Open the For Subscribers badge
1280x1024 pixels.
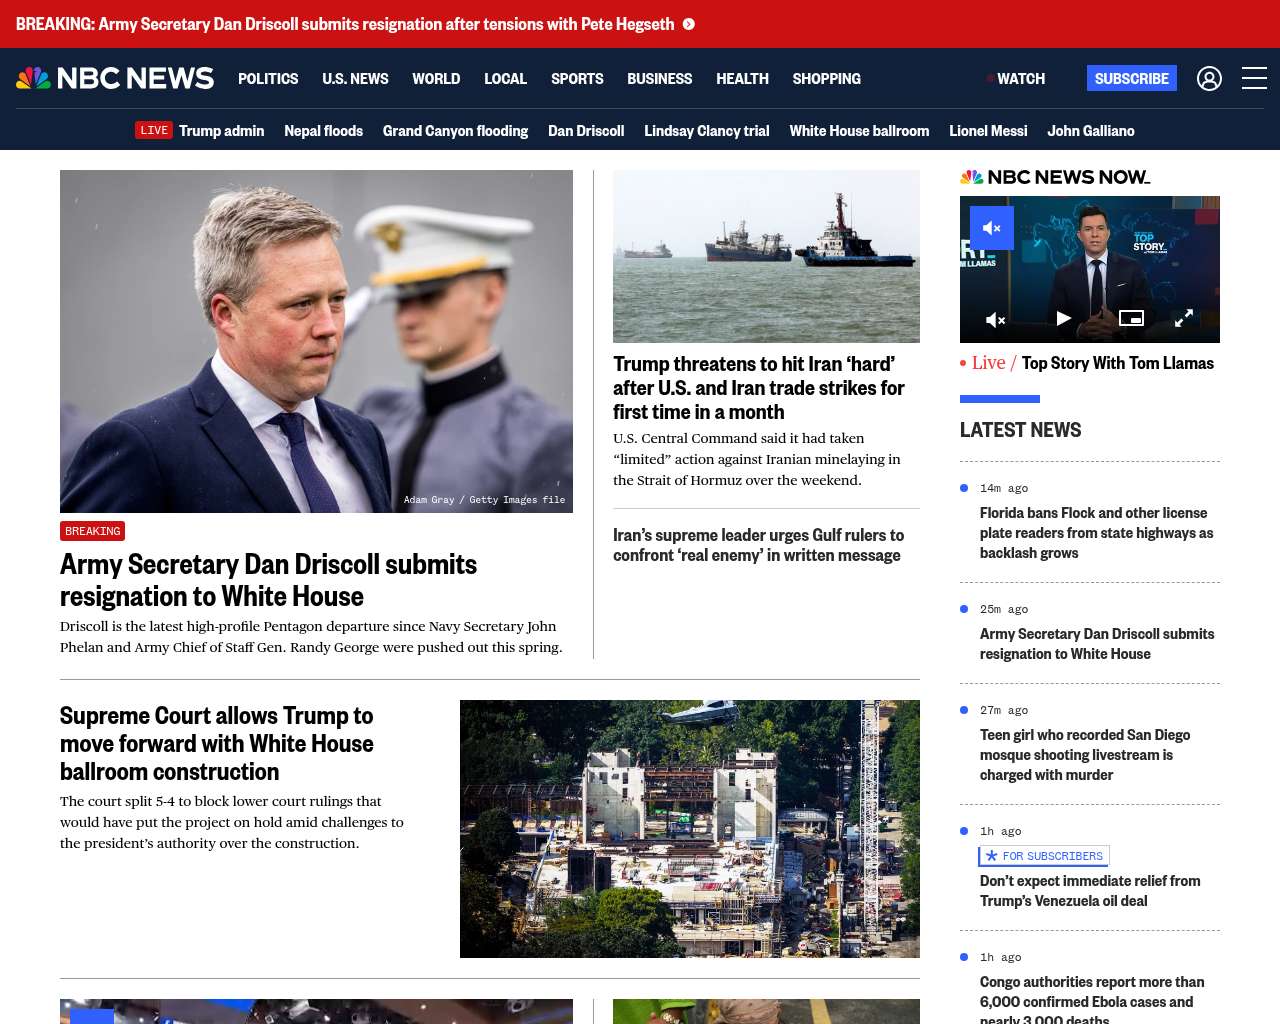(1044, 856)
